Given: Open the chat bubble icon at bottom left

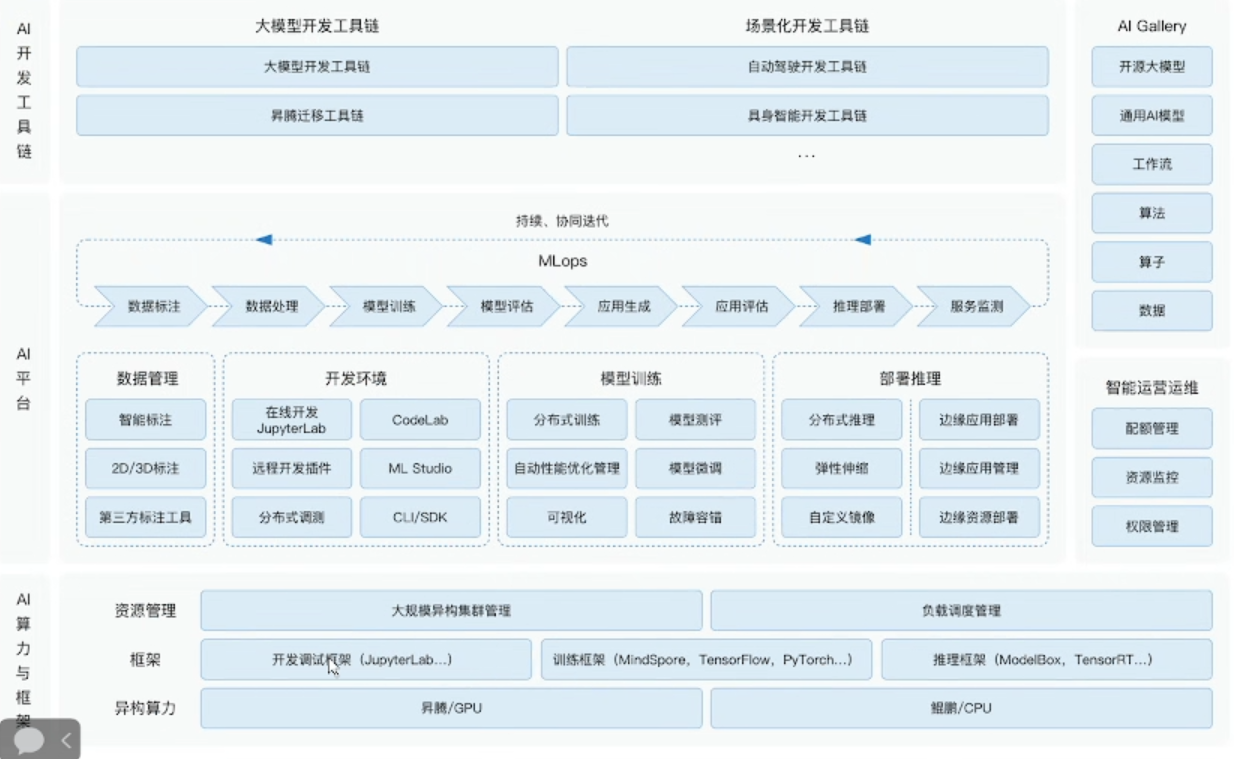Looking at the screenshot, I should pos(30,738).
